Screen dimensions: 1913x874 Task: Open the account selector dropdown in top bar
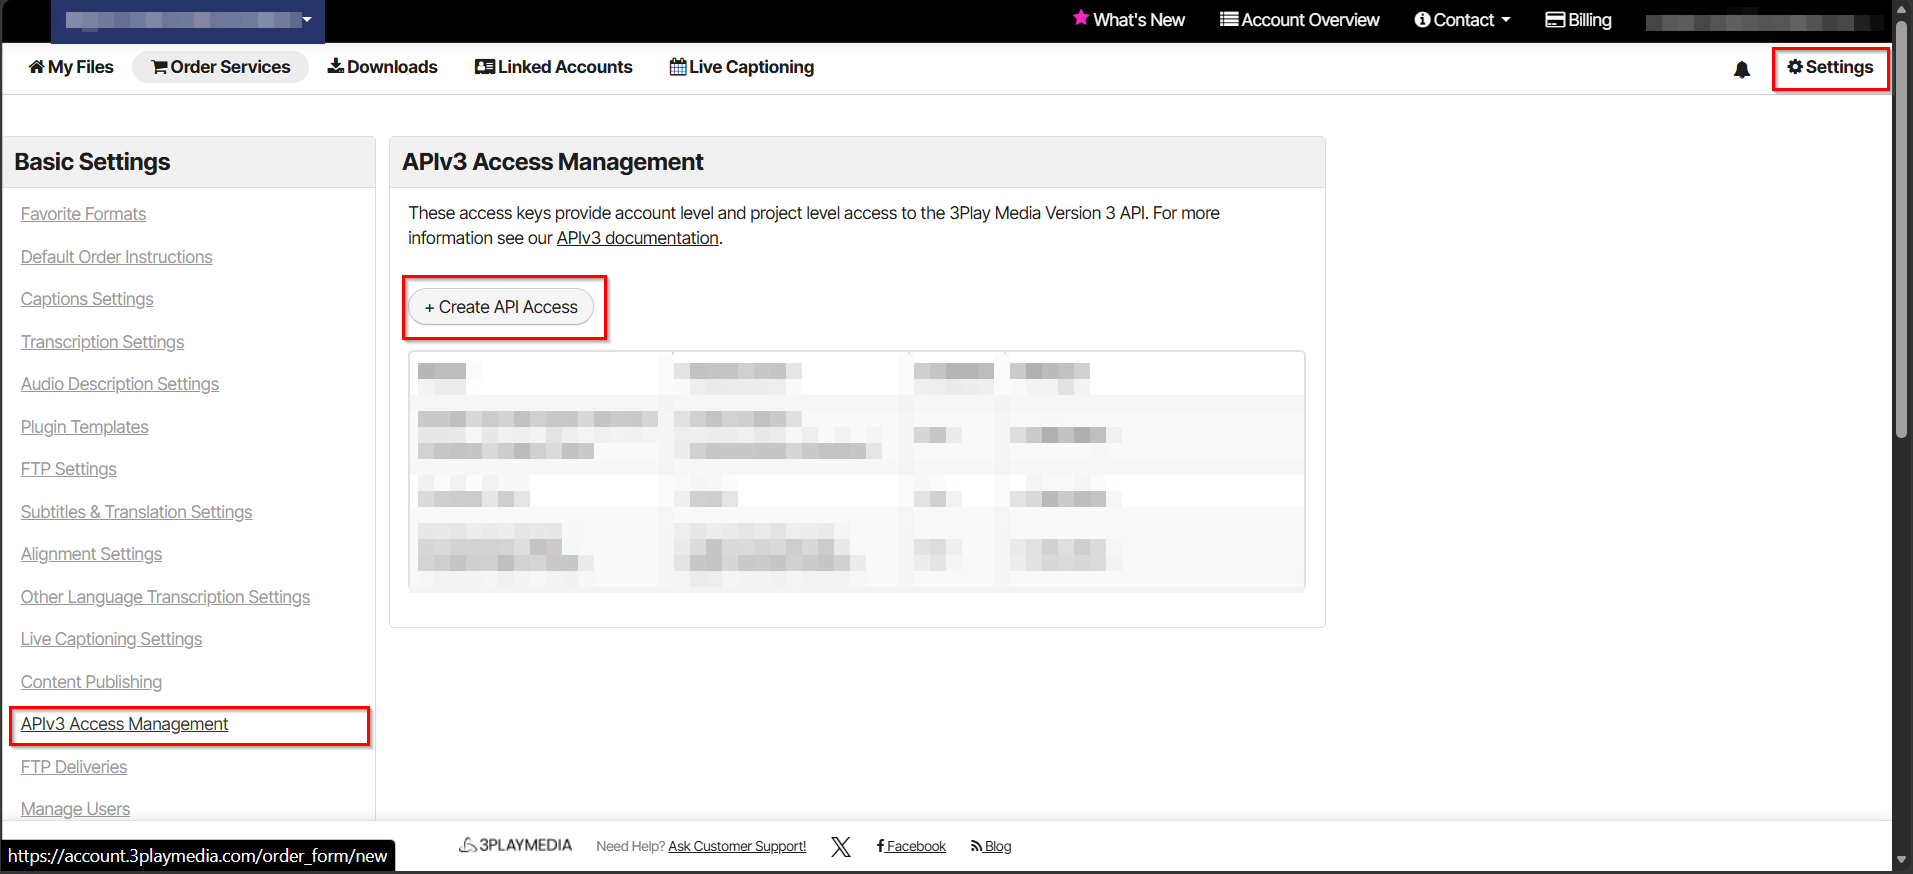pyautogui.click(x=189, y=20)
